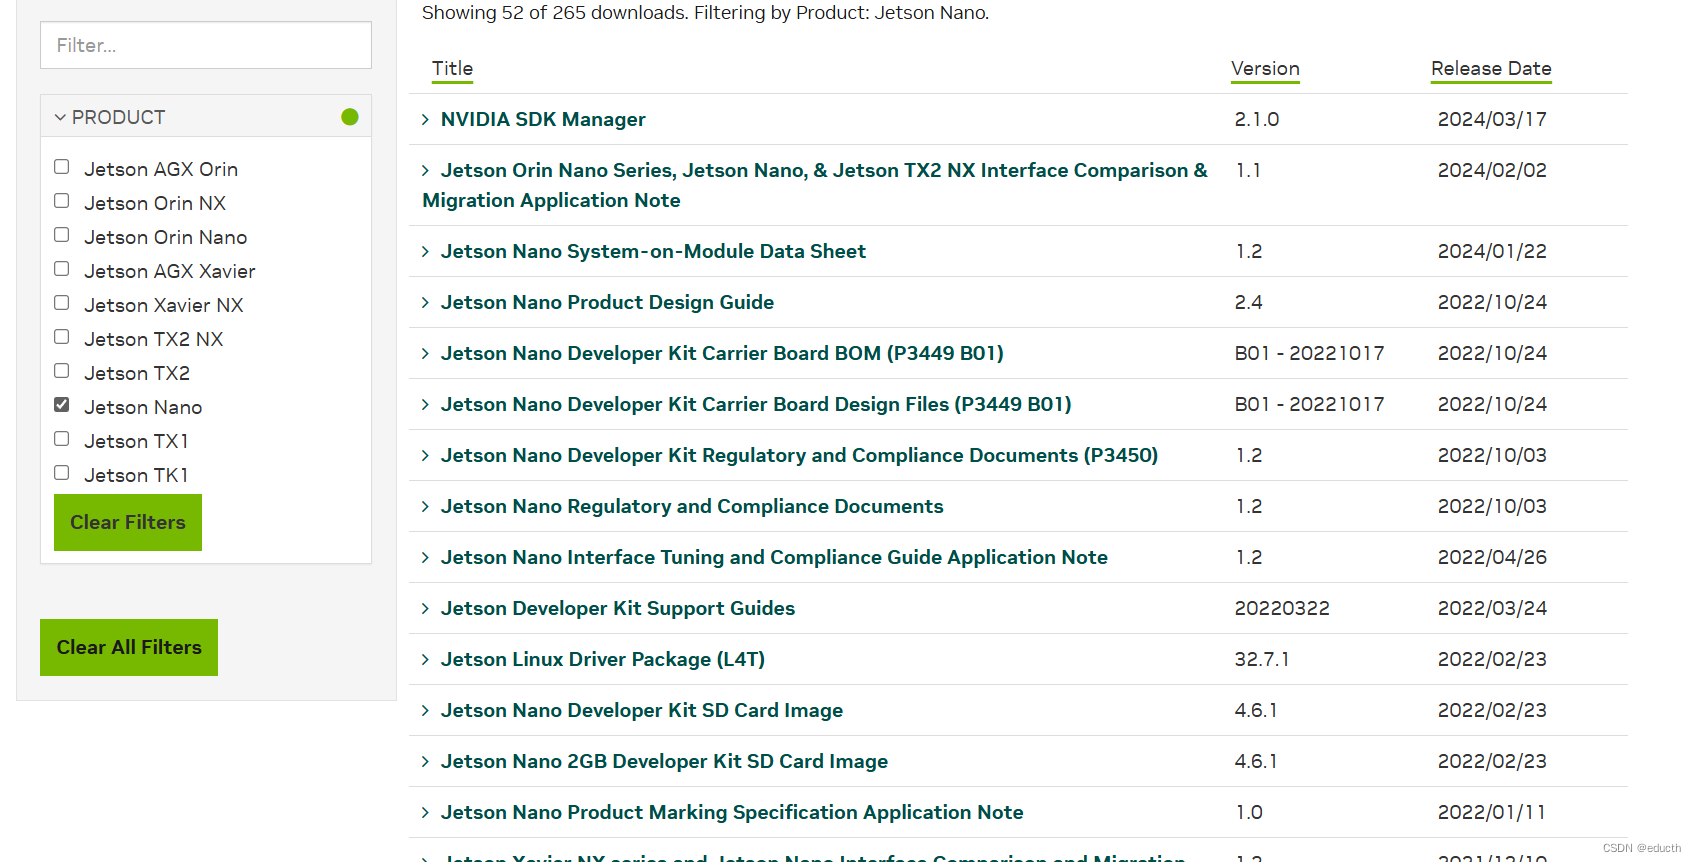Tick the Jetson TX1 checkbox
Screen dimensions: 1696x862
coord(62,439)
